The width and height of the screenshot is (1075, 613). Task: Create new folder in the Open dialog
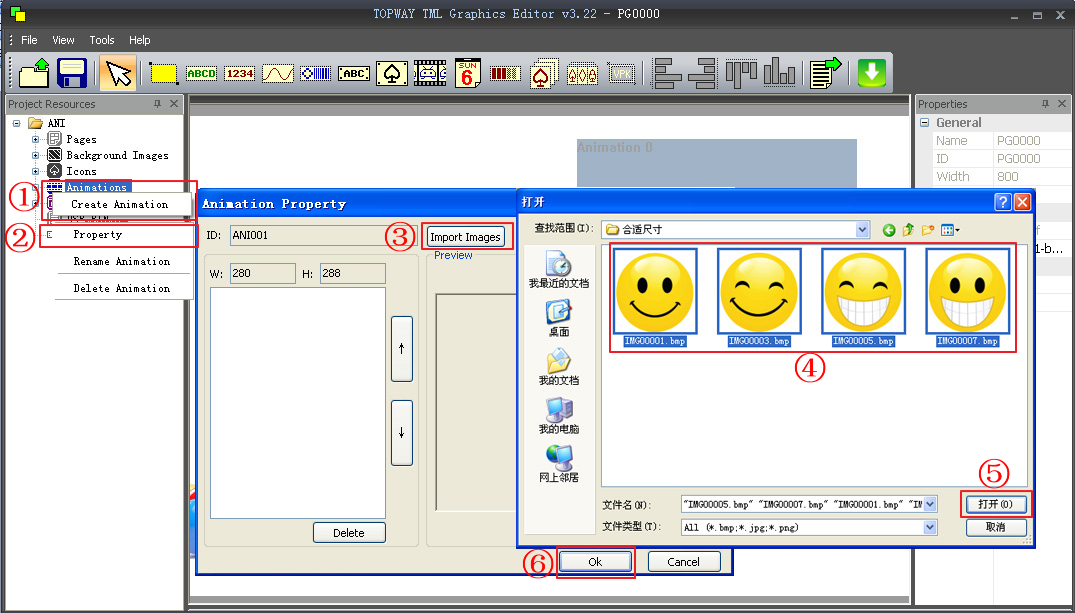pos(928,230)
